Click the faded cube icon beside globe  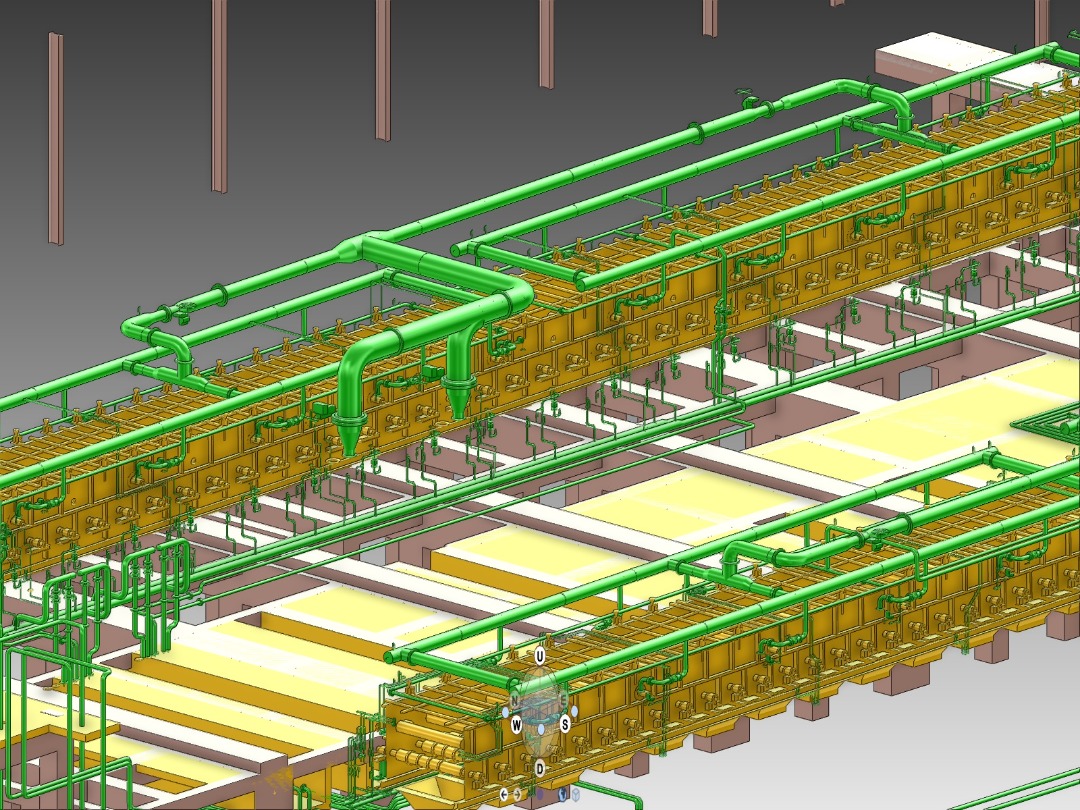[x=578, y=795]
